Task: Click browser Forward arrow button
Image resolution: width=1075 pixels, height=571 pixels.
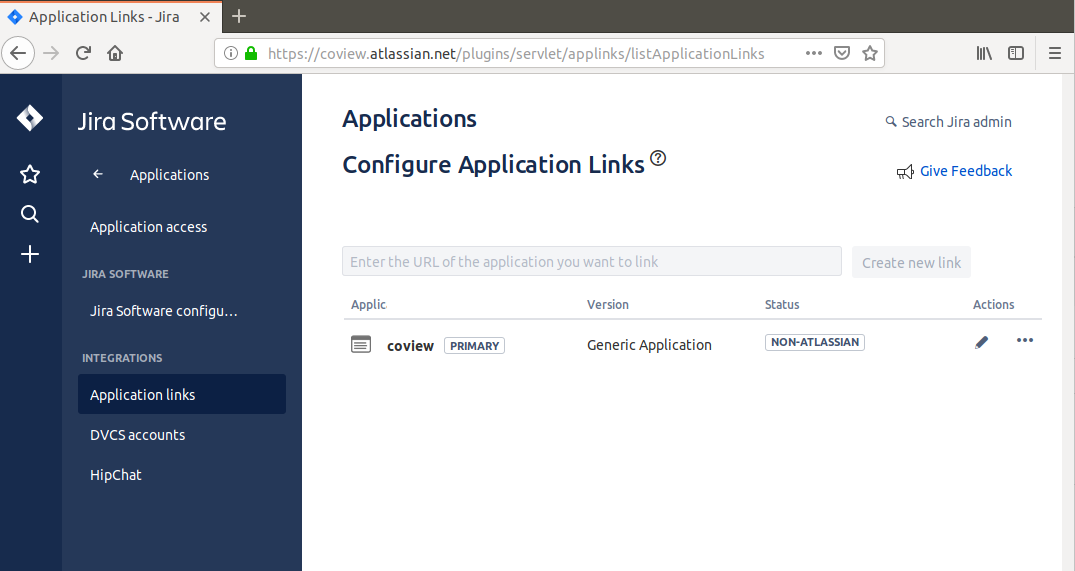Action: pos(51,53)
